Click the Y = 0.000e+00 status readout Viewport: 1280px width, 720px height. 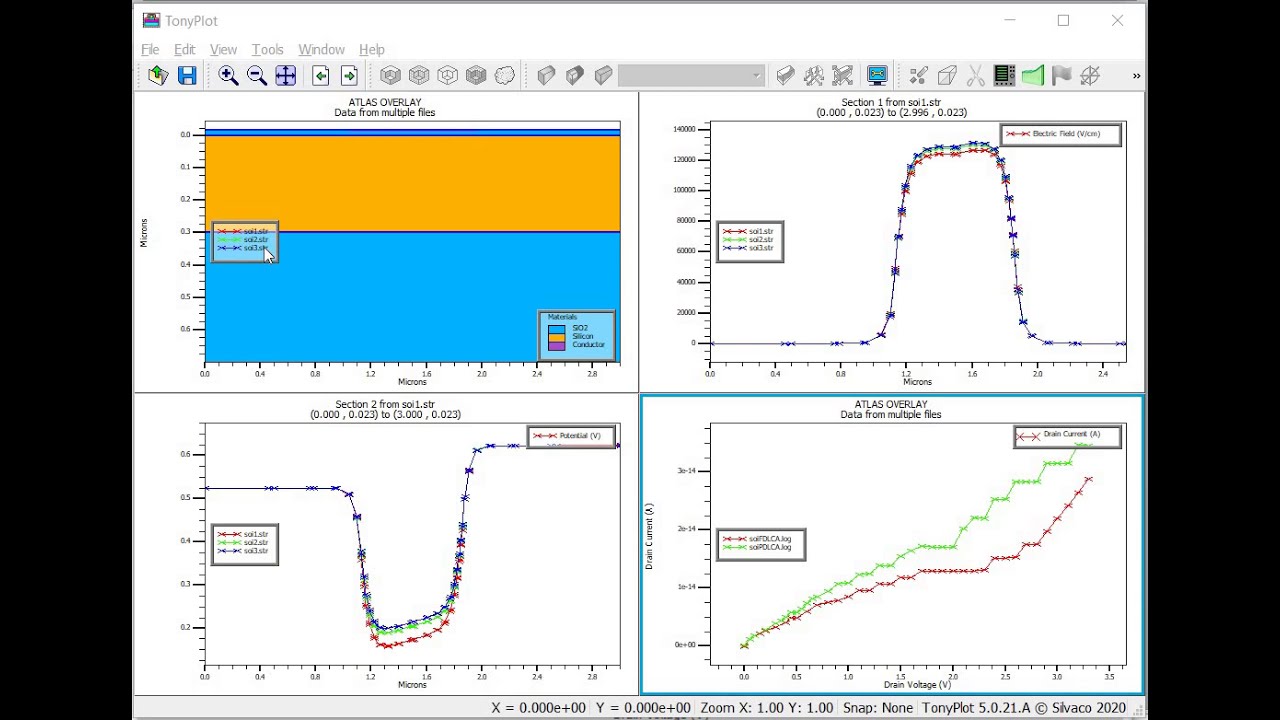(x=643, y=708)
